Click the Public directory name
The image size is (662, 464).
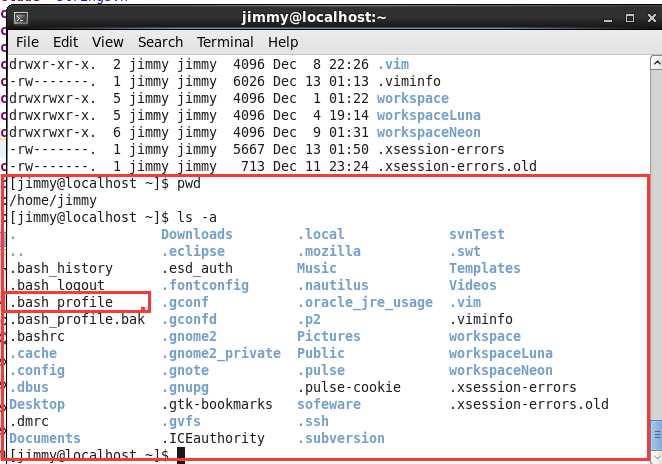click(x=321, y=353)
